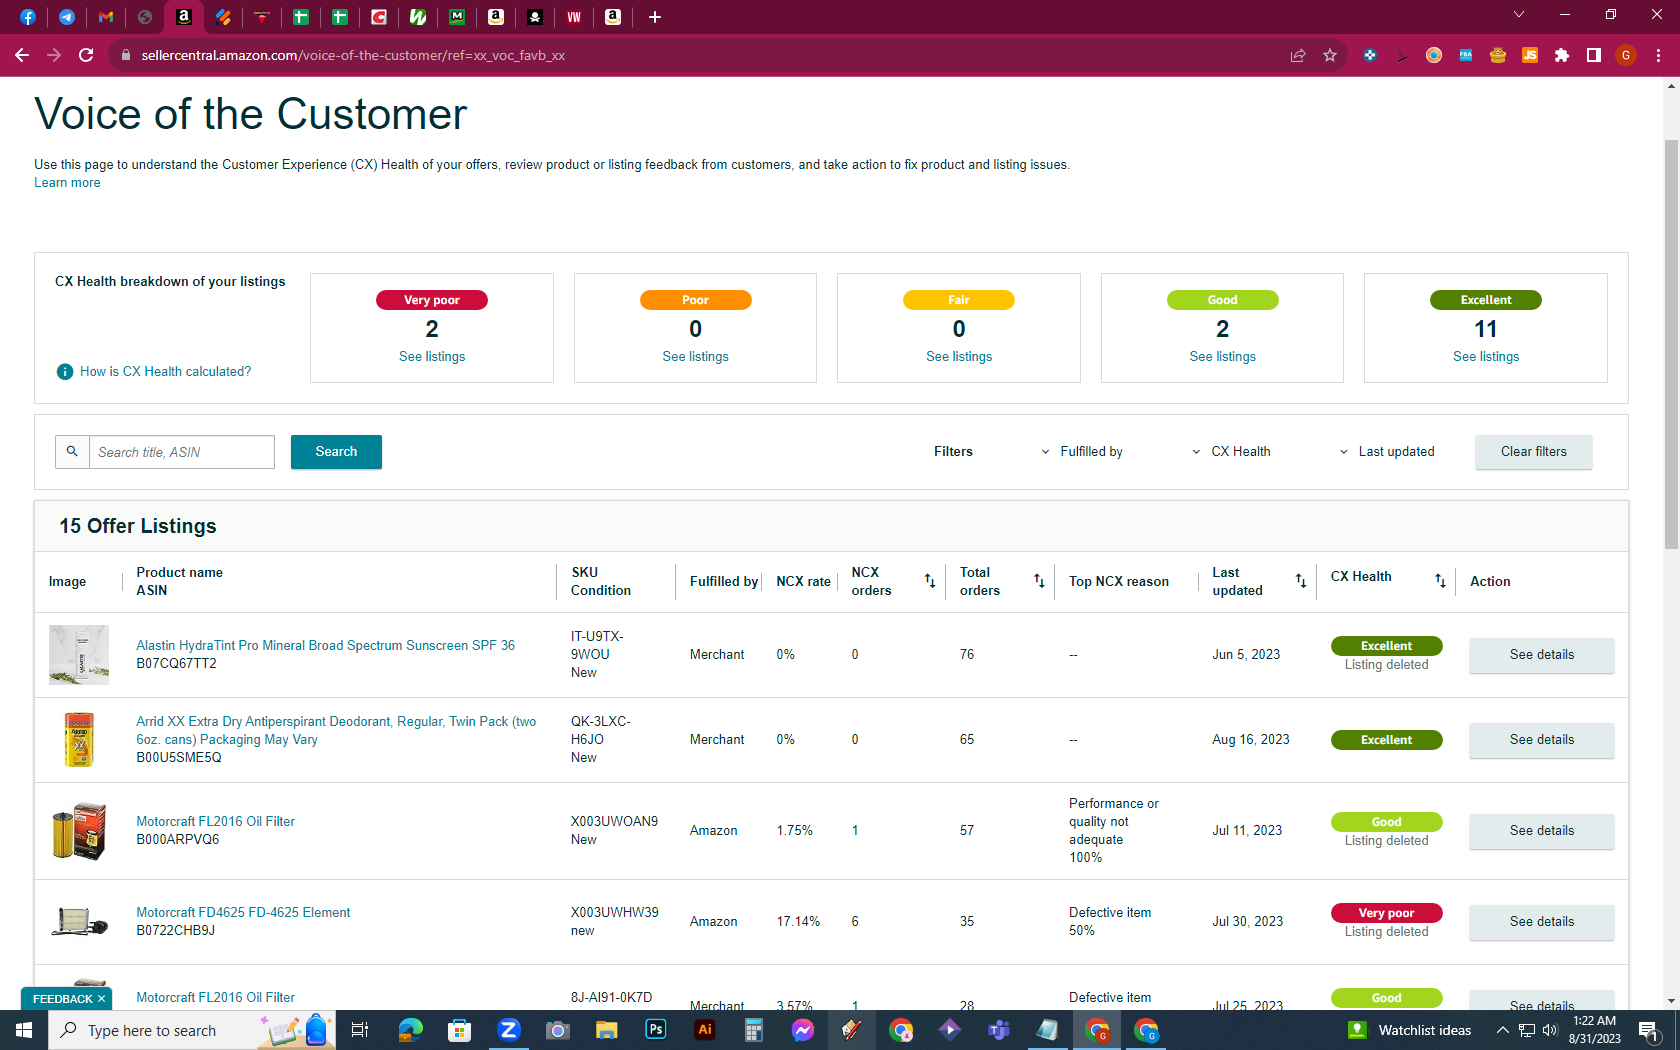
Task: Open Chrome's three-dot menu
Action: pyautogui.click(x=1658, y=55)
